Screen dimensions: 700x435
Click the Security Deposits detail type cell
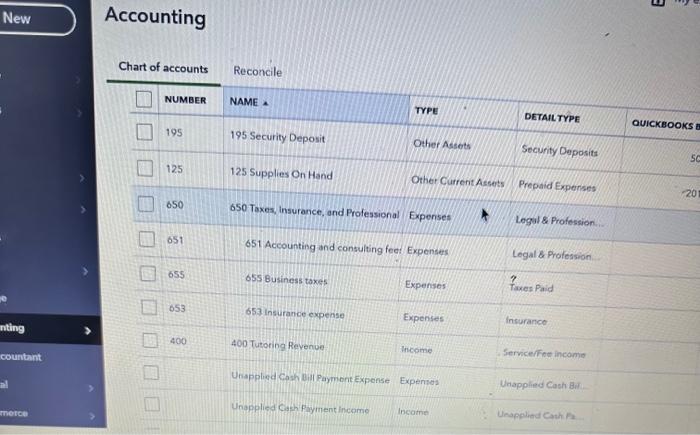click(x=559, y=151)
